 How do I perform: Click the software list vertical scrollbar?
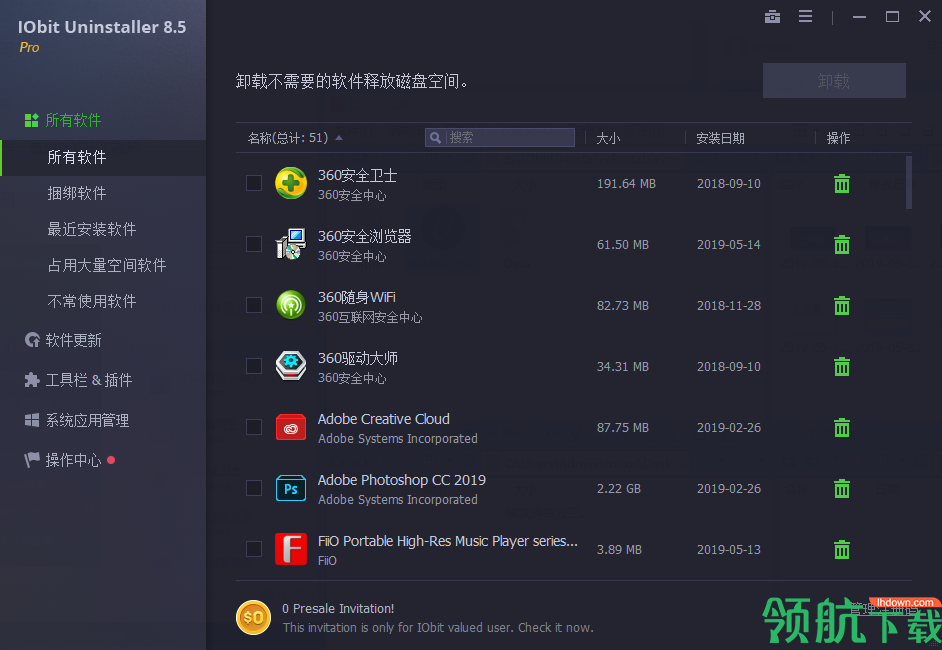click(x=908, y=183)
